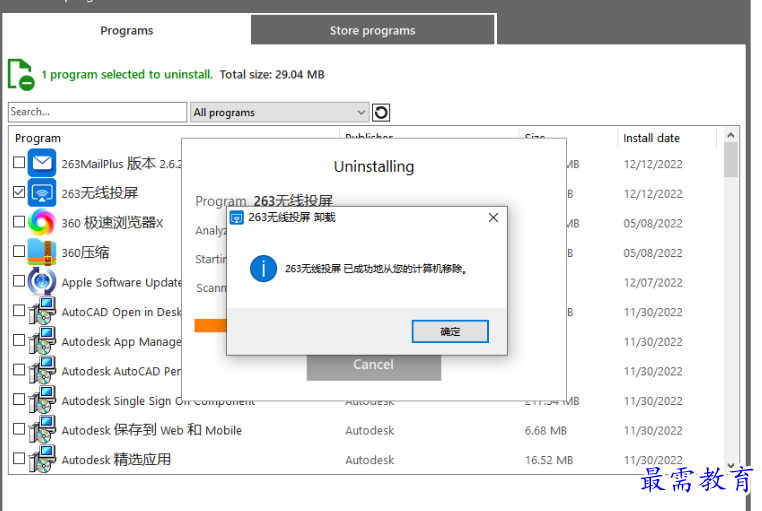
Task: Check the 360压缩 checkbox
Action: (19, 251)
